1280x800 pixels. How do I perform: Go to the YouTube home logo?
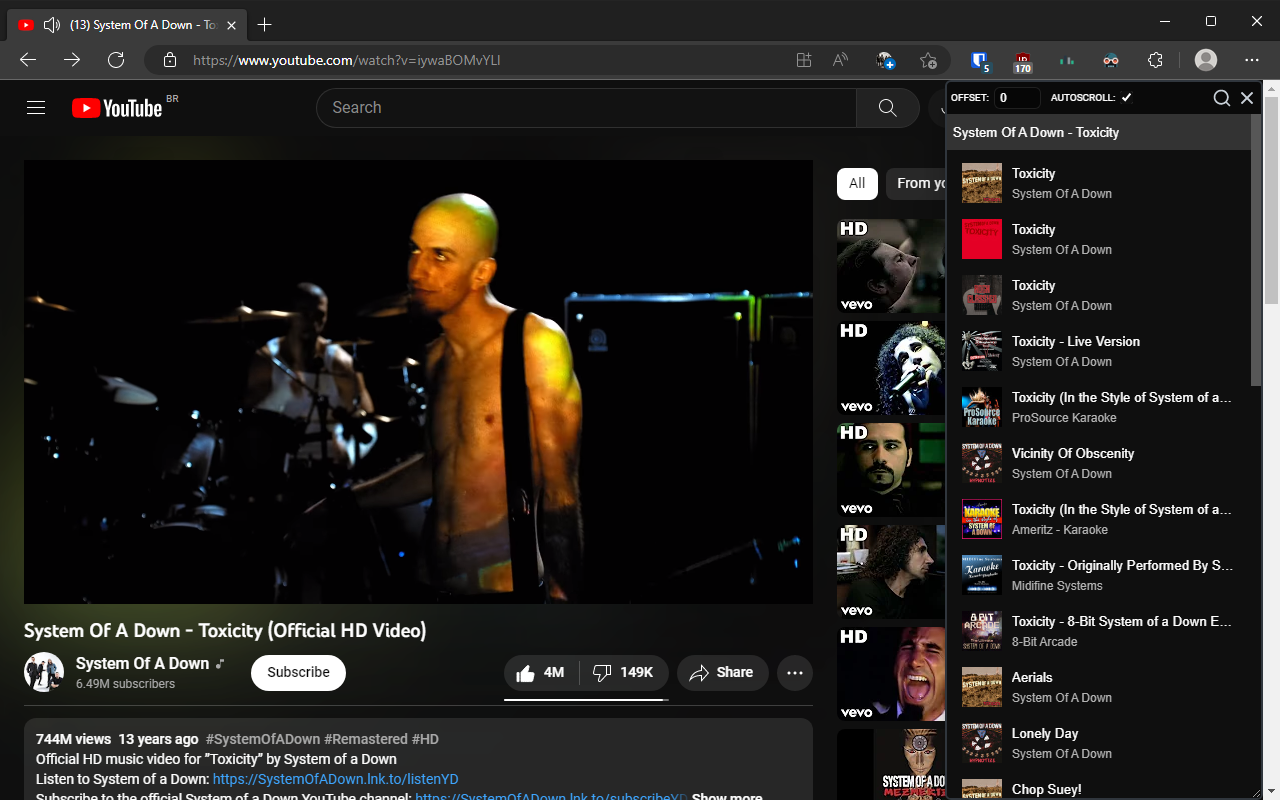point(117,108)
